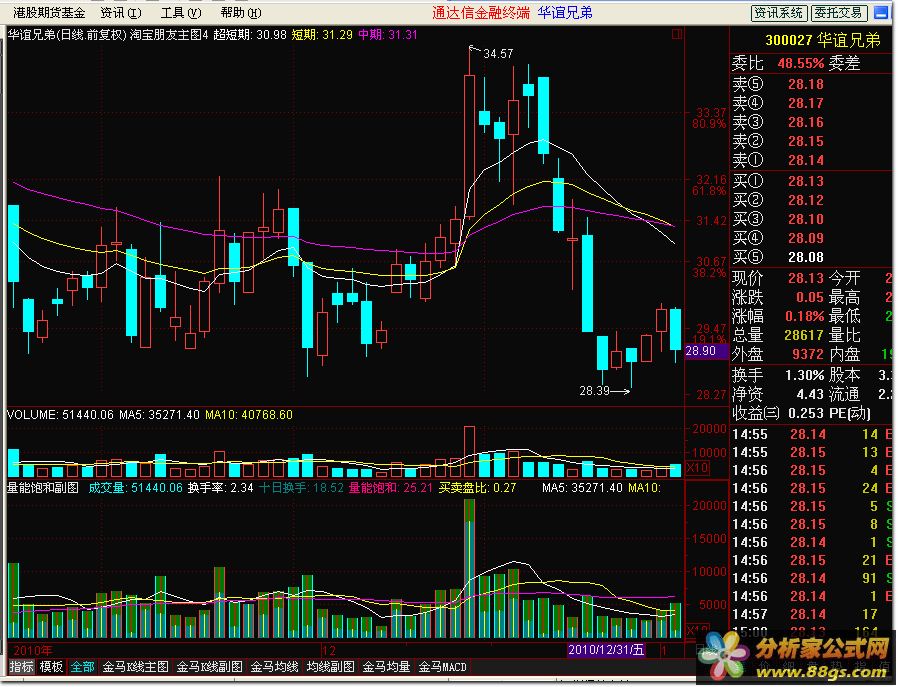
Task: Open the 资讯(I) menu
Action: [121, 13]
